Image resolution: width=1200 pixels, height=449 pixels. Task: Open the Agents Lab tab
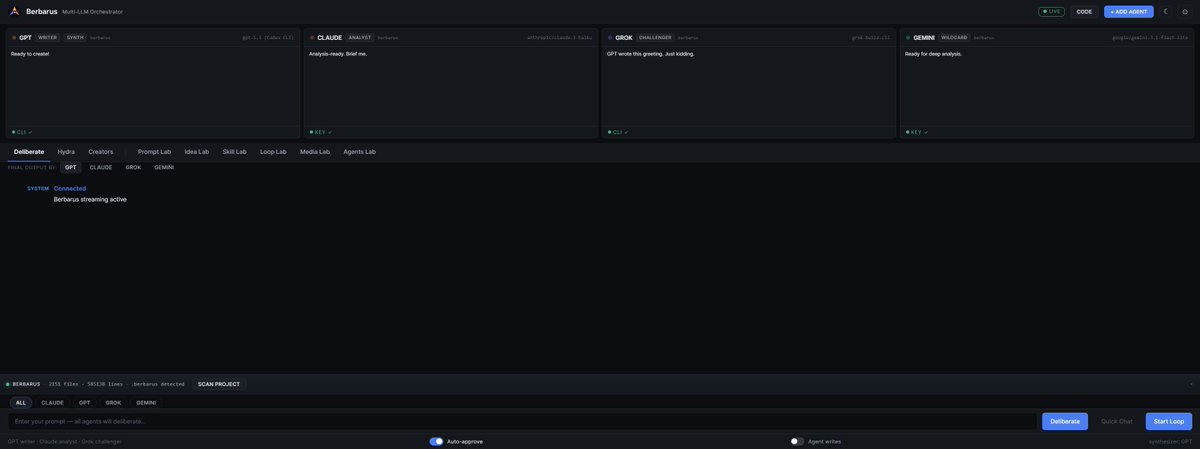[x=359, y=151]
